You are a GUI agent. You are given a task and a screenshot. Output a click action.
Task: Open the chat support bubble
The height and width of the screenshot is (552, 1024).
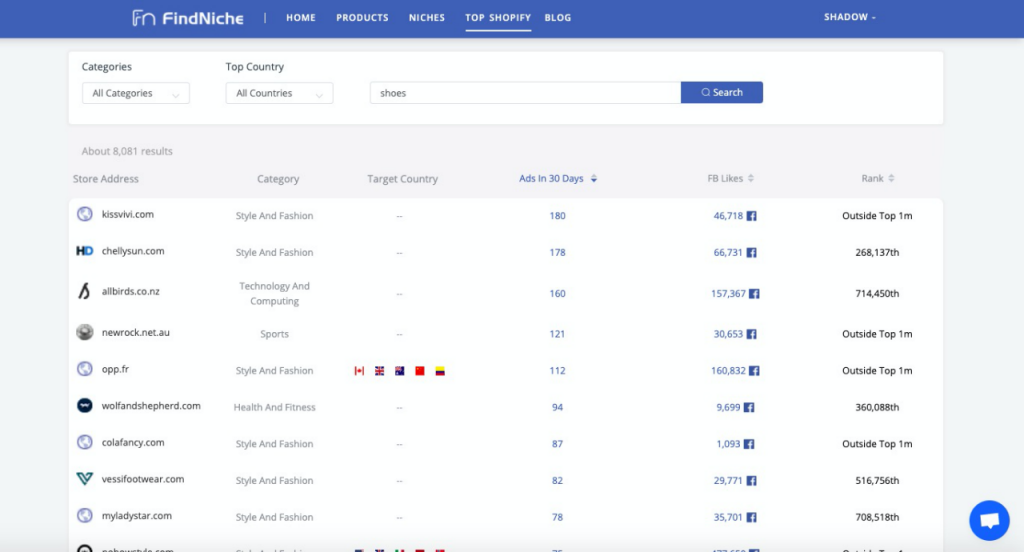pos(989,520)
